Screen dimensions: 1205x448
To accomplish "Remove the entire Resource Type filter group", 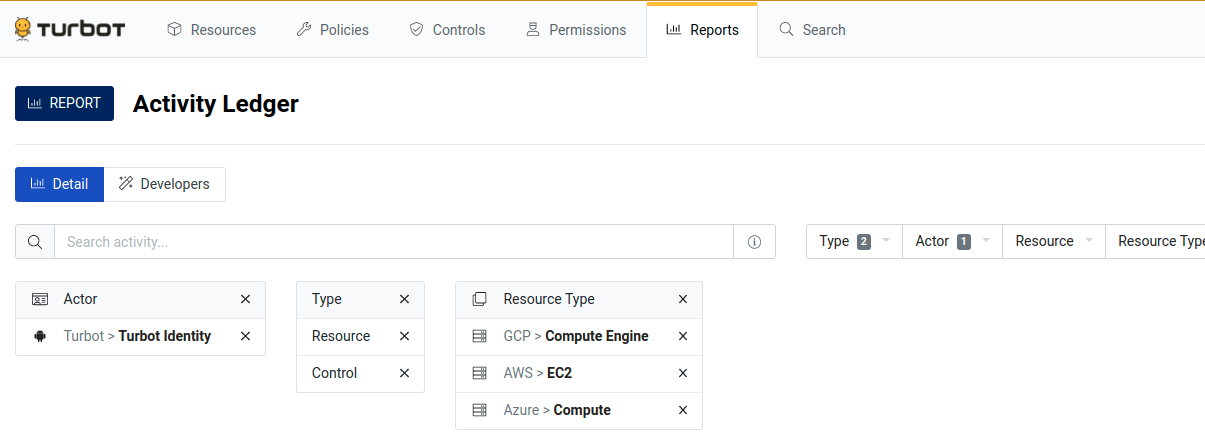I will click(x=683, y=299).
